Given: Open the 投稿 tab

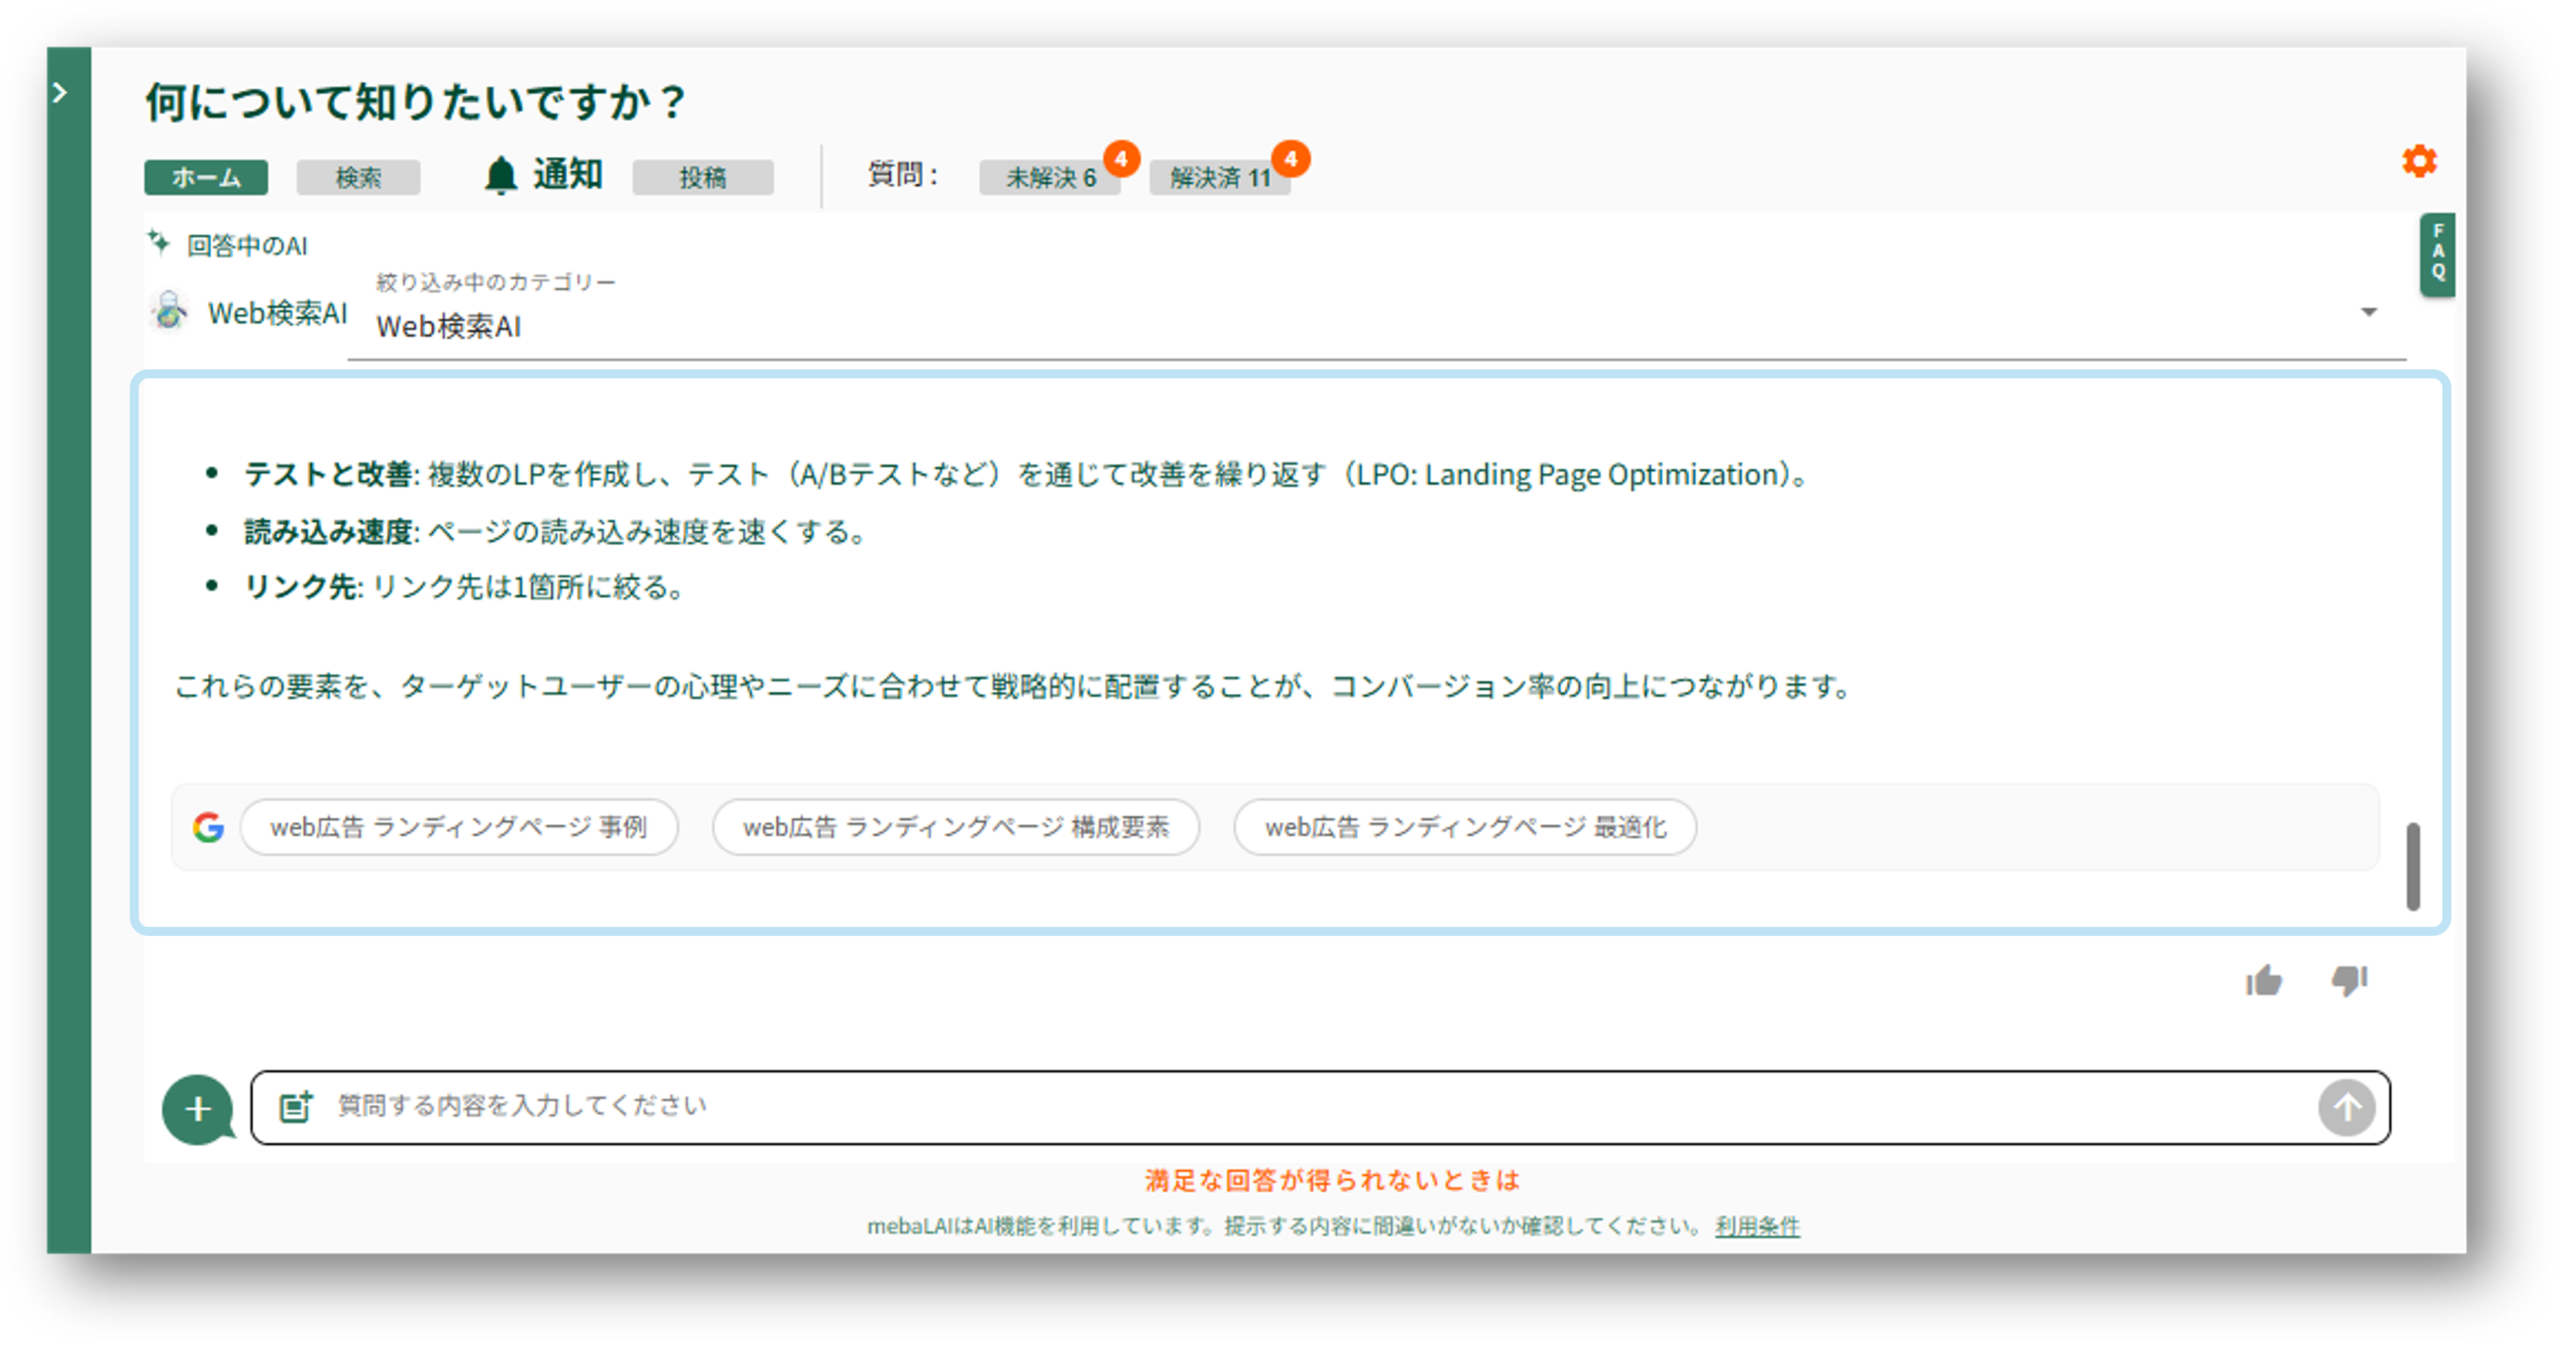Looking at the screenshot, I should pyautogui.click(x=702, y=177).
